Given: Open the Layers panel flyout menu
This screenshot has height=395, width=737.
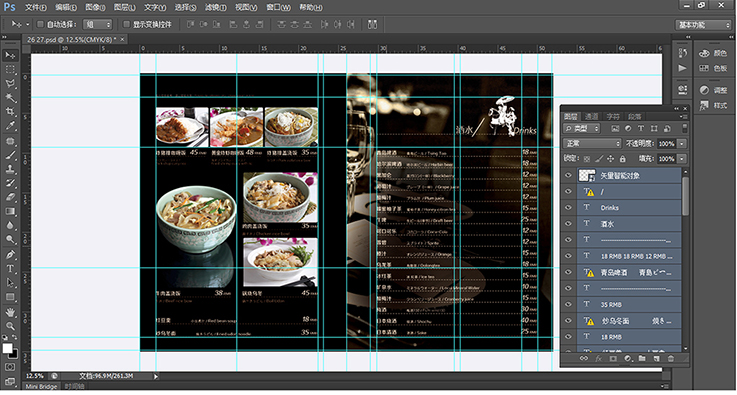Looking at the screenshot, I should [x=684, y=116].
